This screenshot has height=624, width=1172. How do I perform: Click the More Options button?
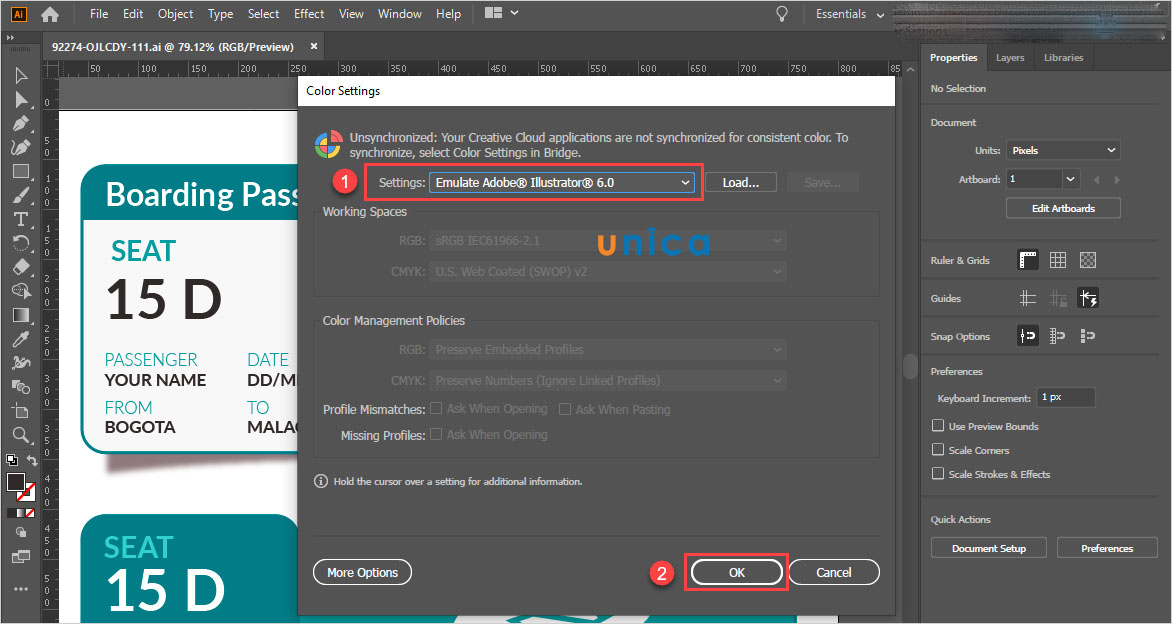363,572
